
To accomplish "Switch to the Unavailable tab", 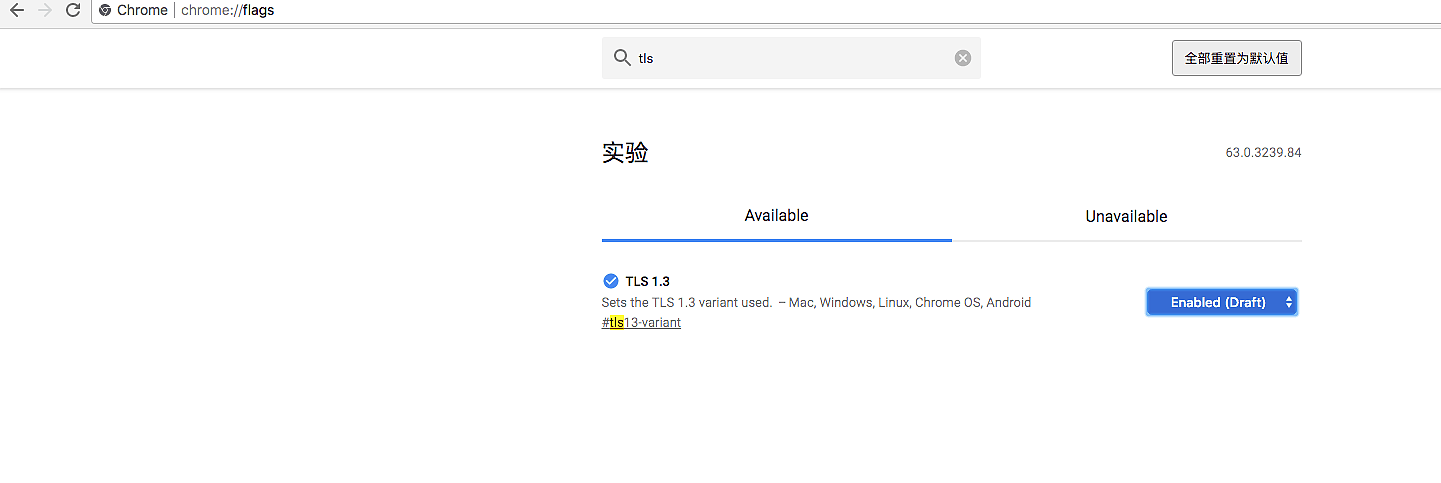I will (1126, 216).
